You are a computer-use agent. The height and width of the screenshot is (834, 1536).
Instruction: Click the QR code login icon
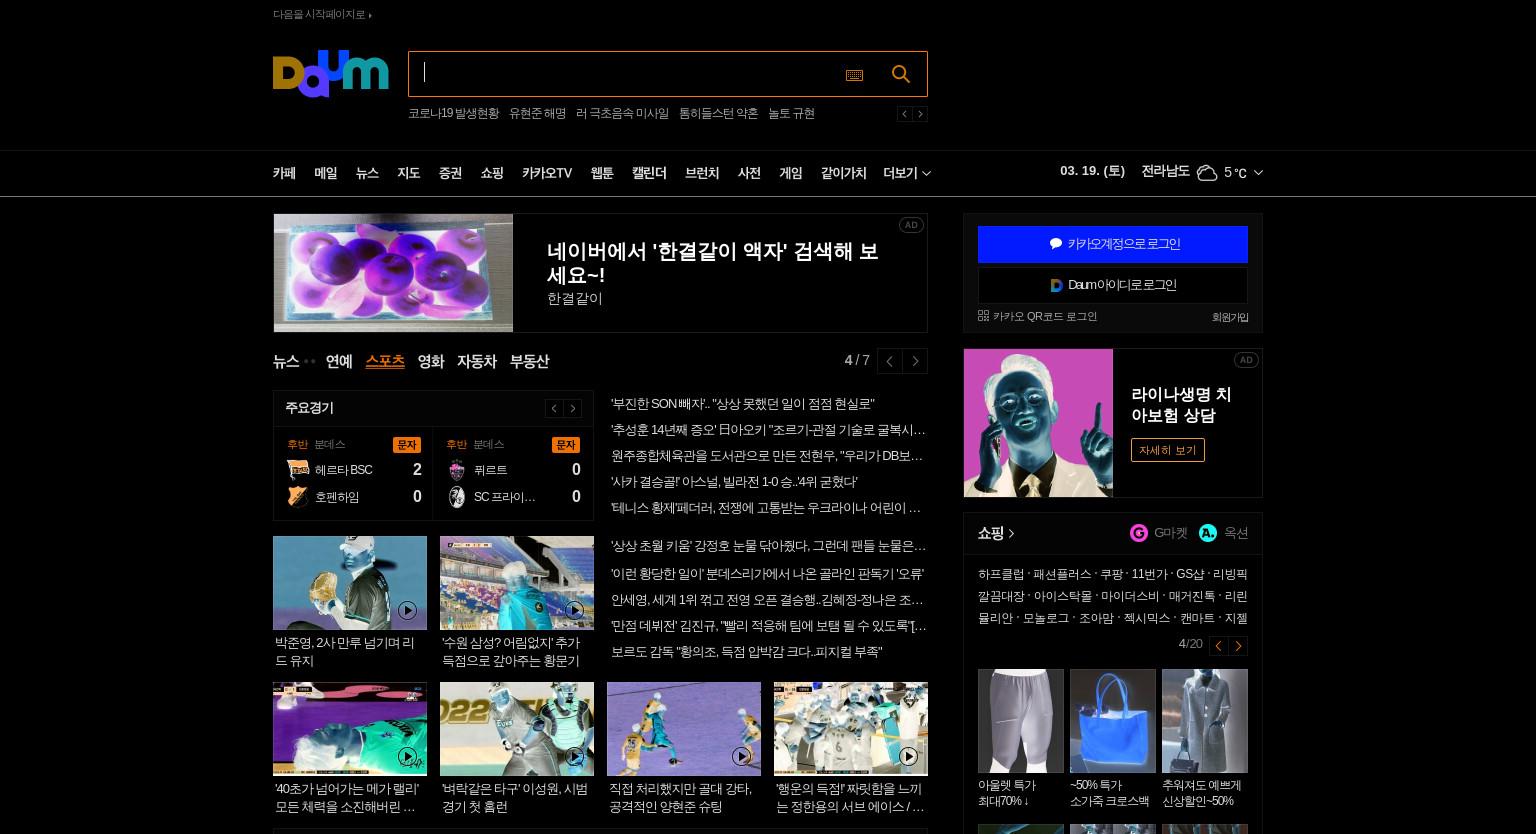point(983,316)
